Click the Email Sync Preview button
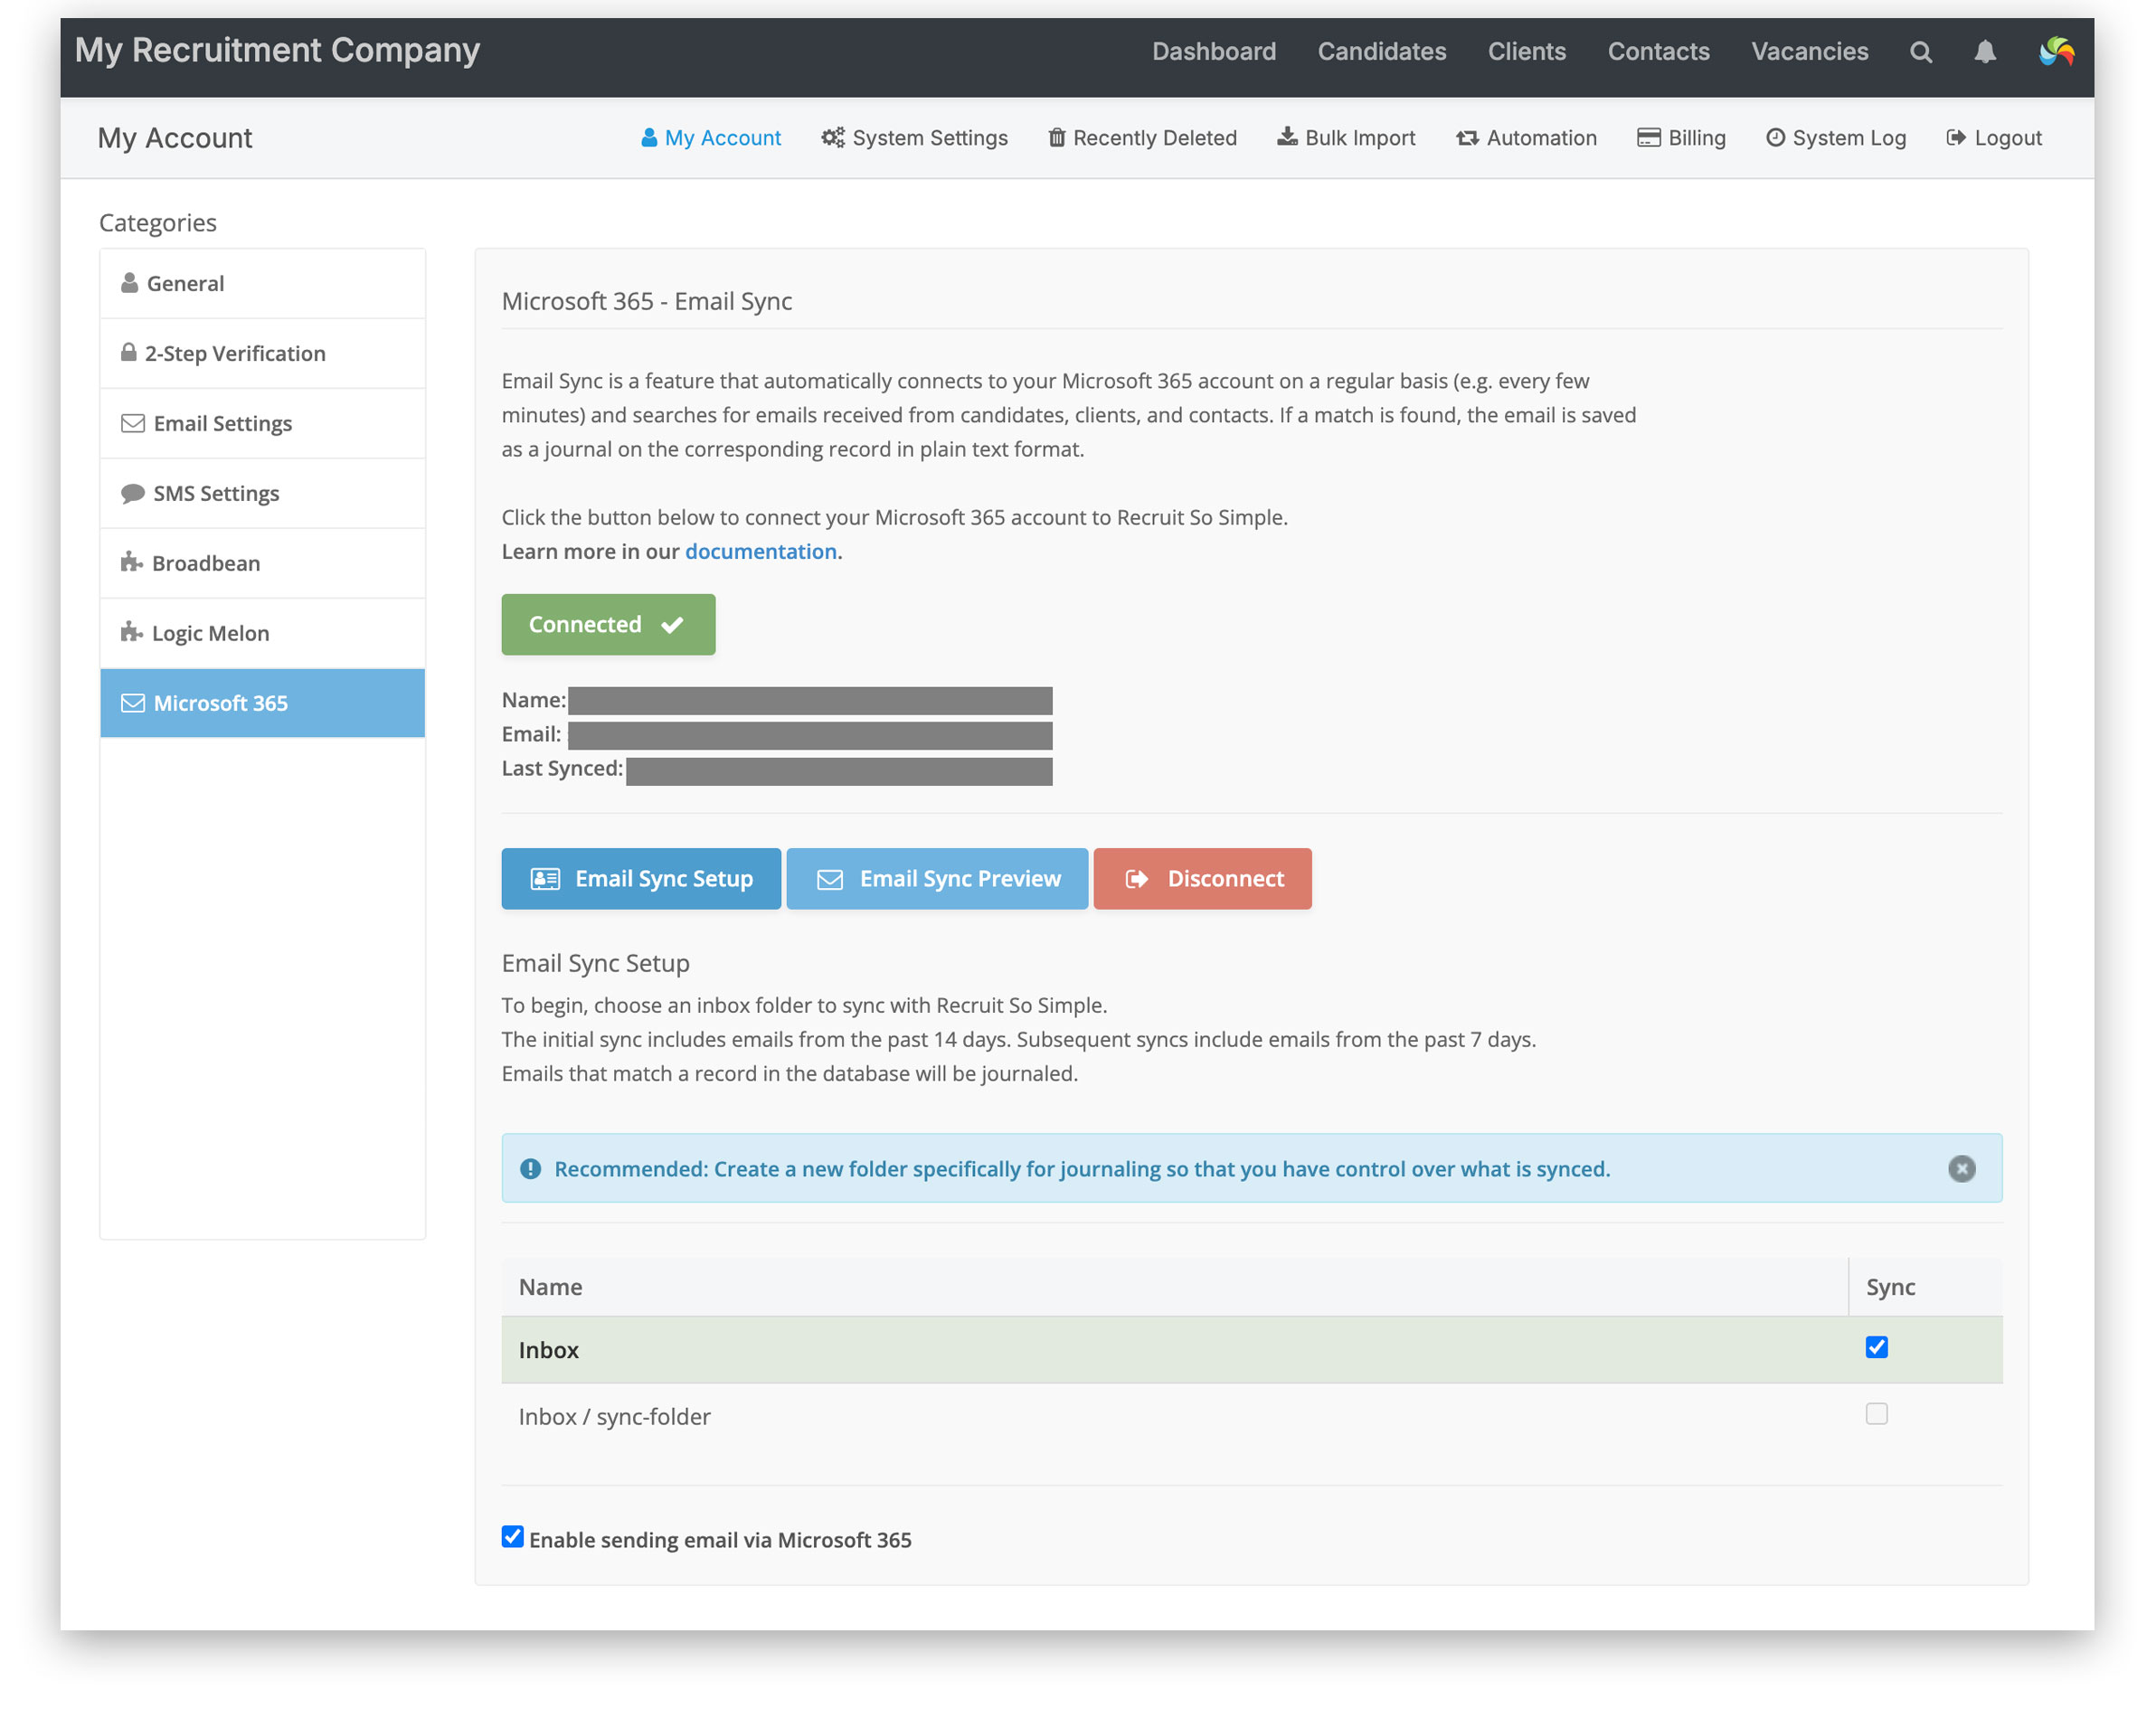Image resolution: width=2156 pixels, height=1709 pixels. (937, 879)
